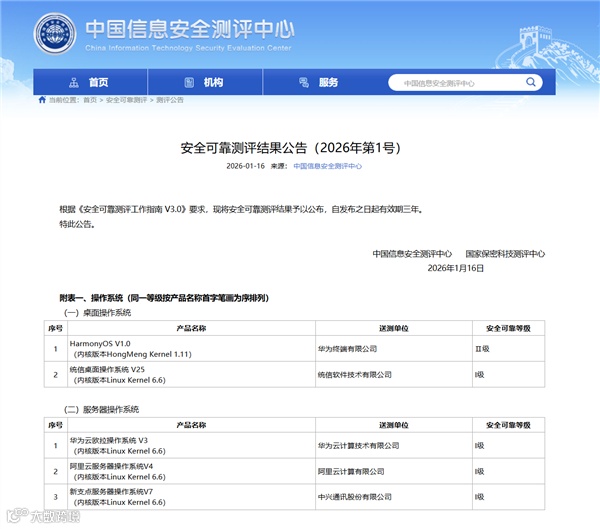Select the article title 安全可靠测评结果公告
This screenshot has width=600, height=529.
(x=291, y=148)
